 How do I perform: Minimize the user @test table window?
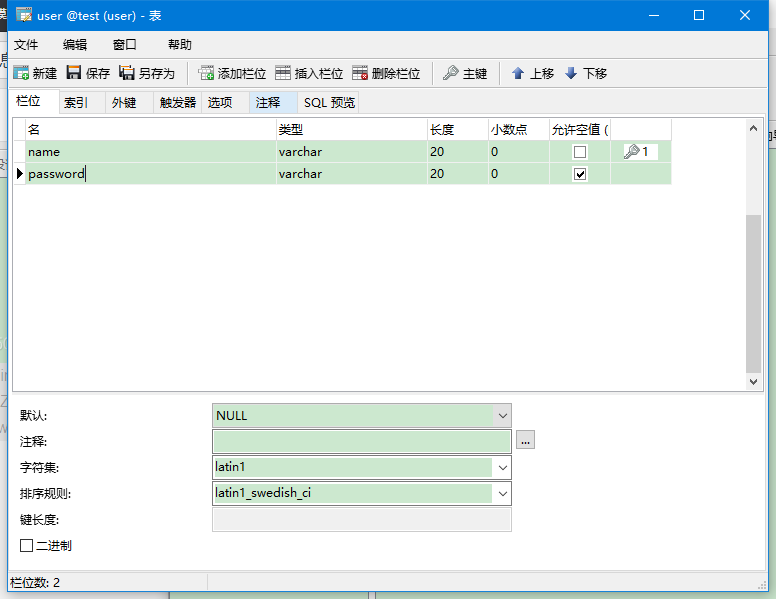click(x=654, y=15)
